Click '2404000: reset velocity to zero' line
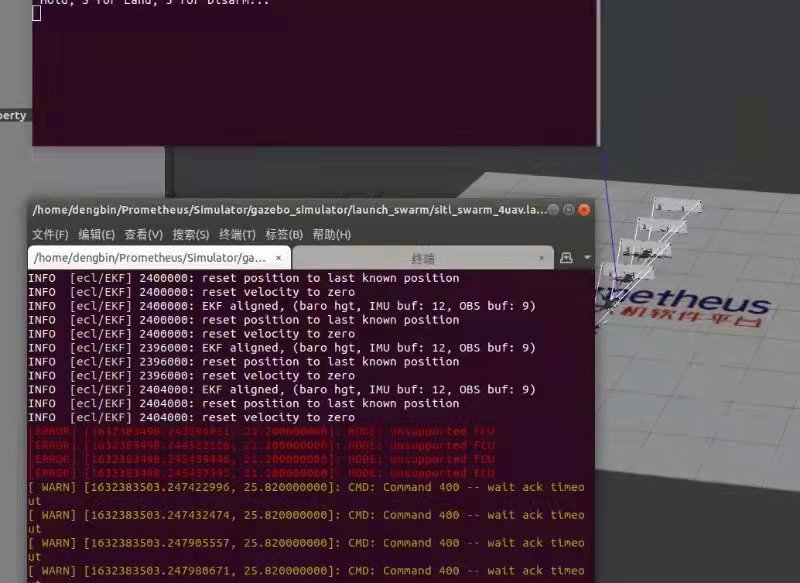 pos(191,417)
